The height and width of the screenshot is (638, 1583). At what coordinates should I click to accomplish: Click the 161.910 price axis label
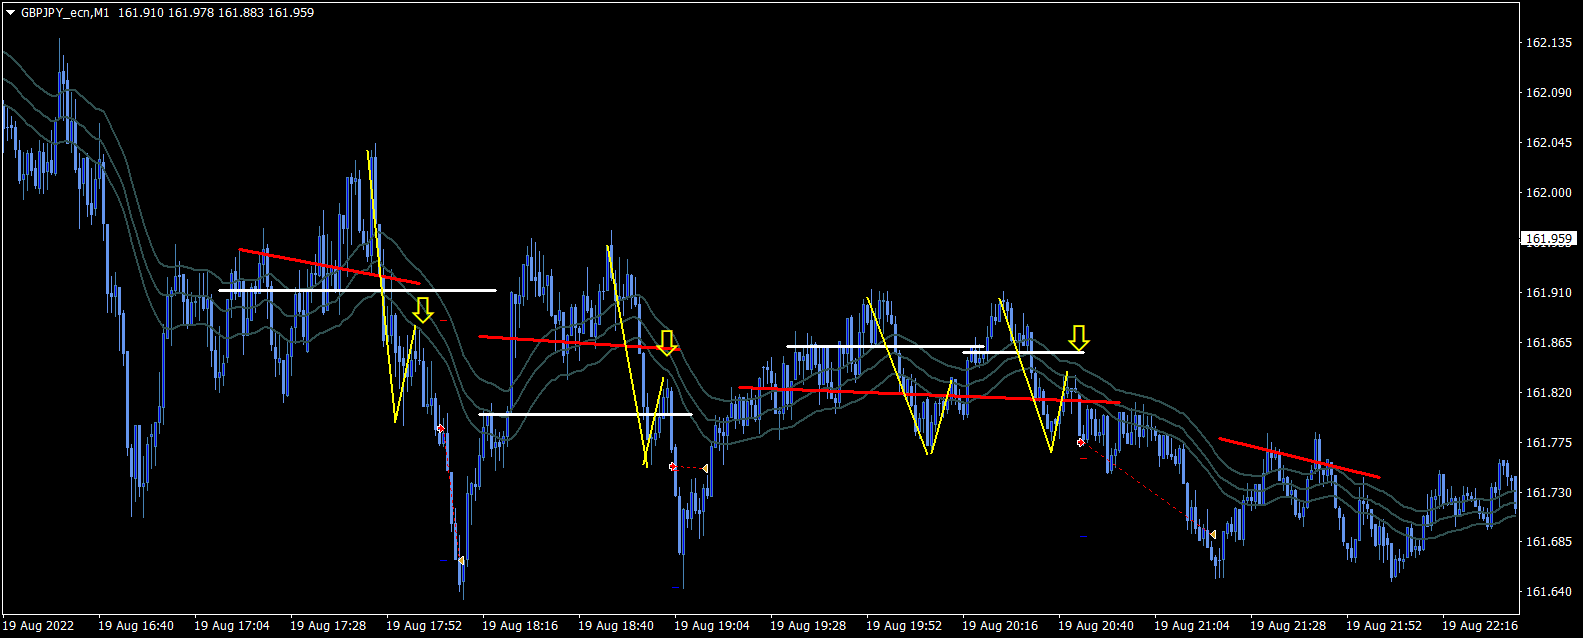coord(1549,293)
